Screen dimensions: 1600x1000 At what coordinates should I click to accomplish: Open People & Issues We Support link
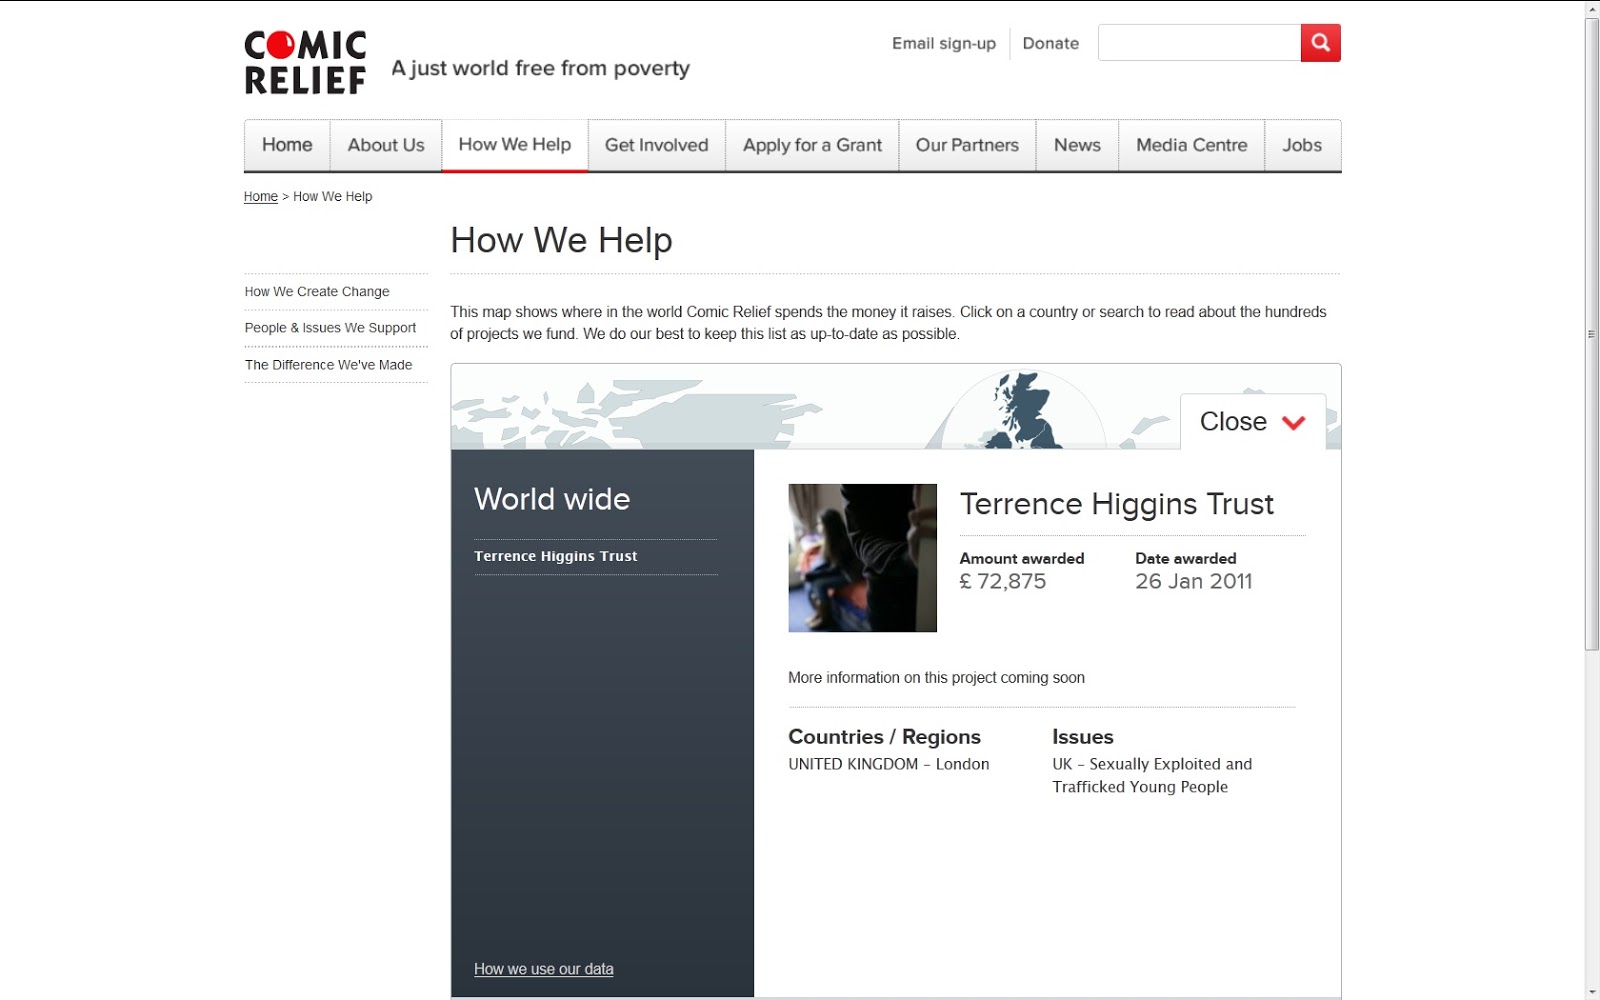tap(330, 328)
